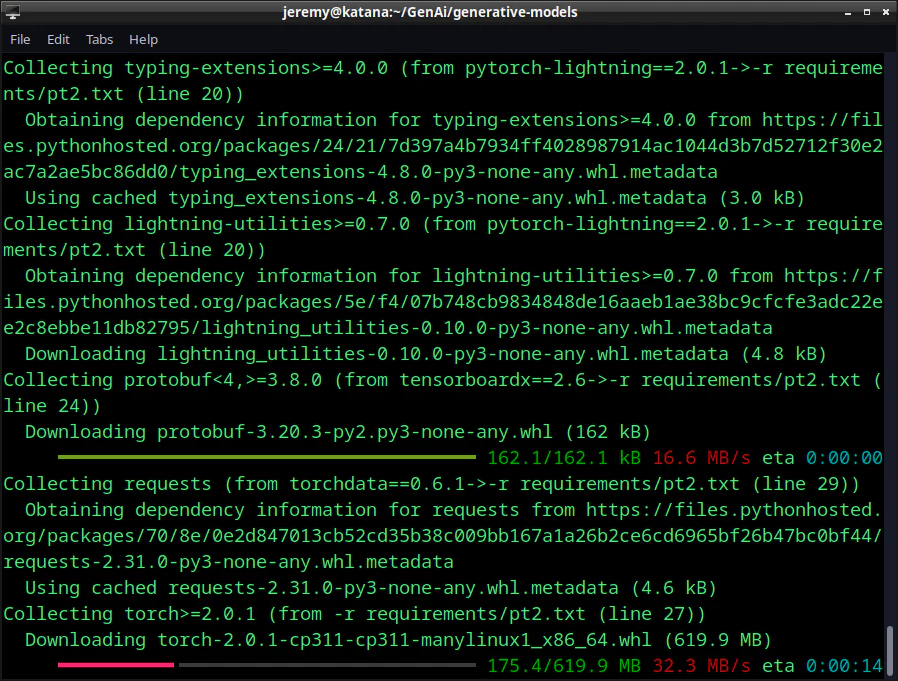Click the '162.1/162.1 kB' progress value
The image size is (898, 681).
point(564,458)
